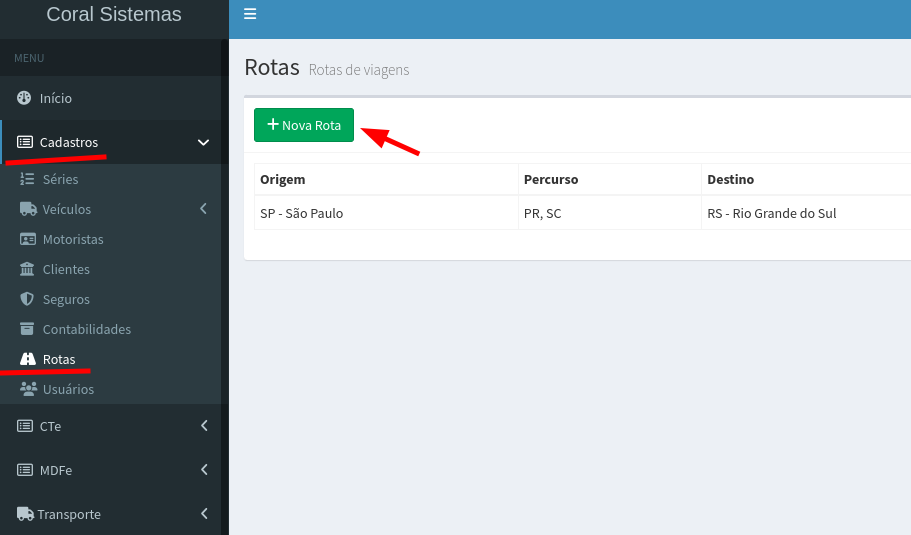Click the Destino column header
The width and height of the screenshot is (911, 535).
730,179
